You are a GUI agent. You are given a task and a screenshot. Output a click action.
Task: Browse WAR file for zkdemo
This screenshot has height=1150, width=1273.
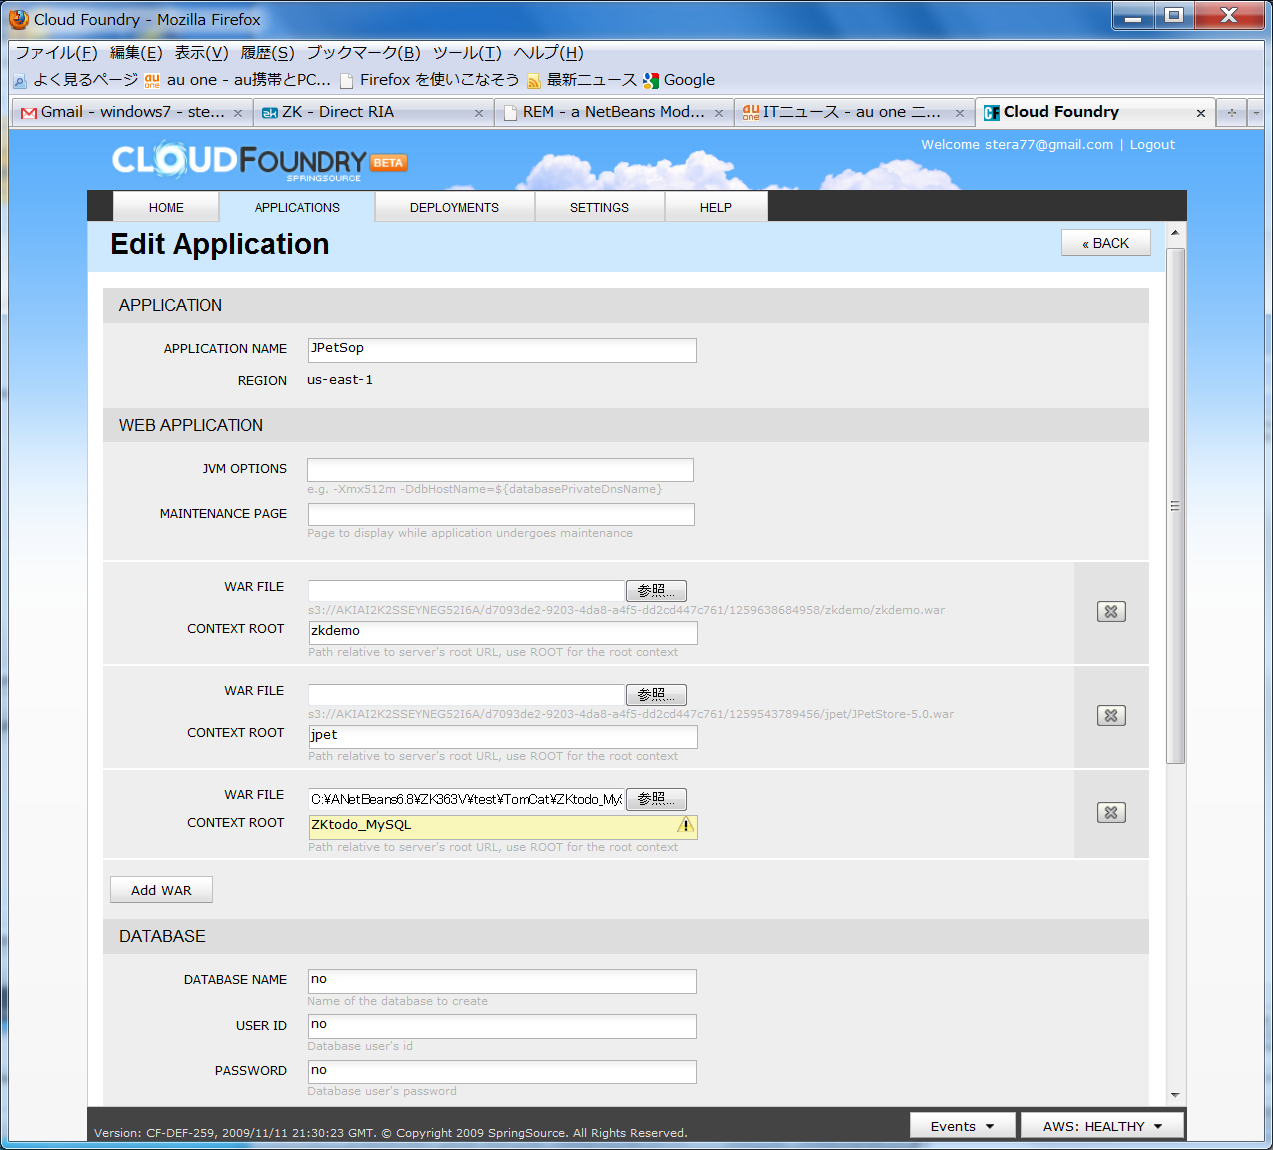point(656,591)
